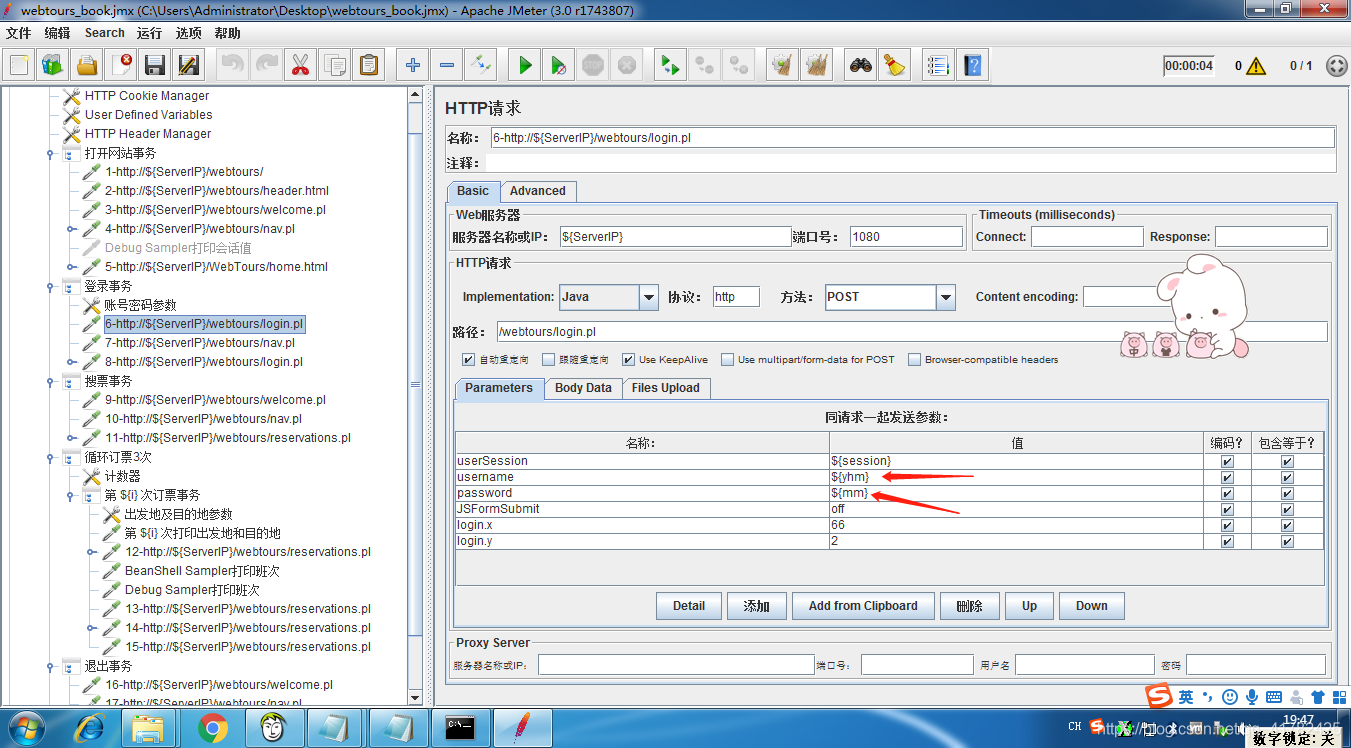Open the Templates toolbar icon
This screenshot has height=748, width=1351.
(x=54, y=66)
